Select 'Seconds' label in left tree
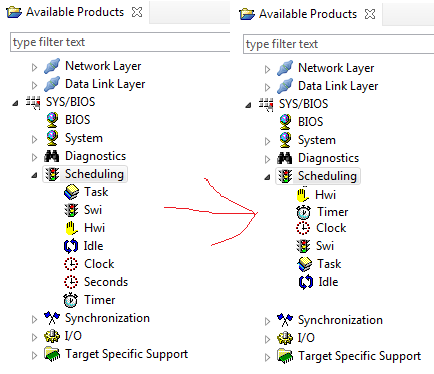 point(106,282)
